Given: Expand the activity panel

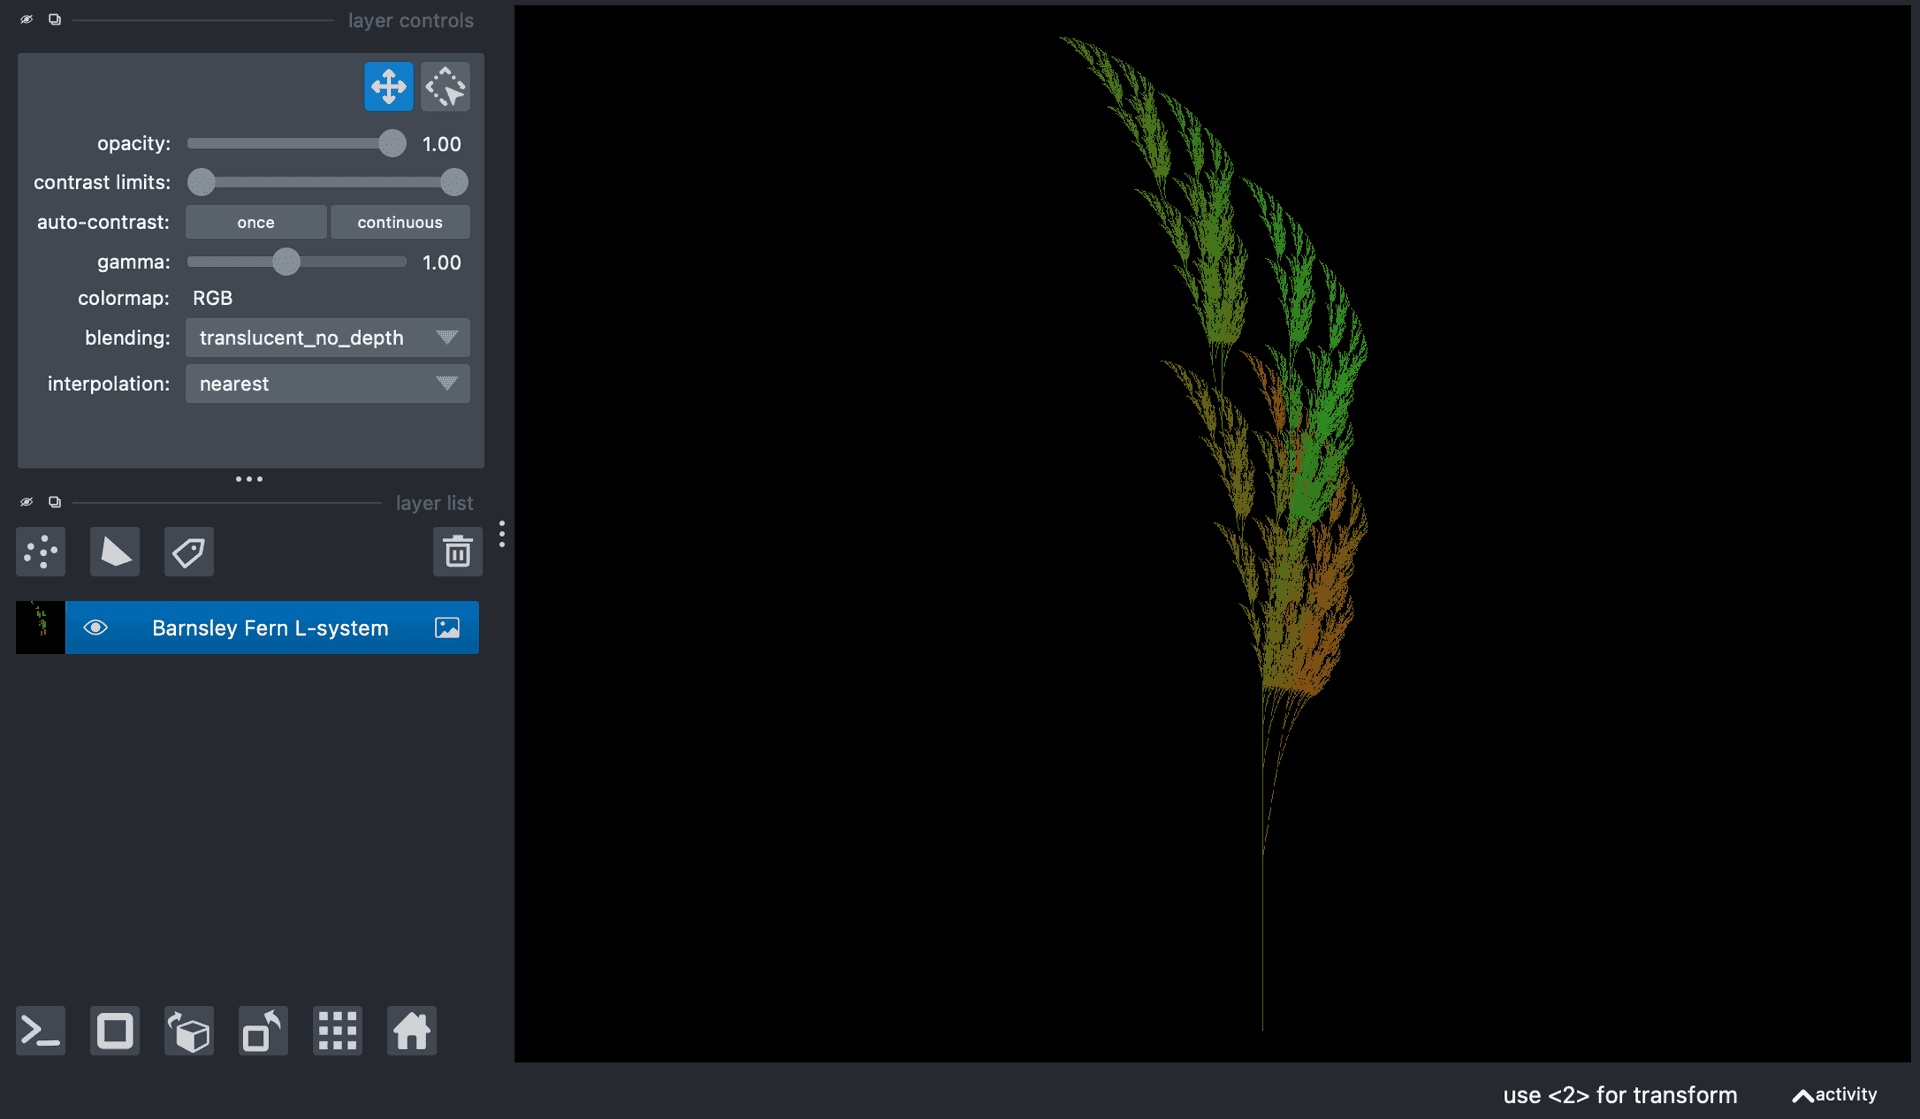Looking at the screenshot, I should tap(1835, 1094).
